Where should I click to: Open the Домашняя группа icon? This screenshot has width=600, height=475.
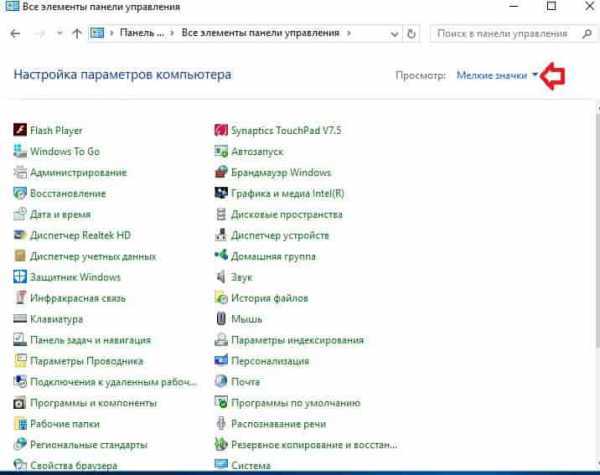coord(221,256)
